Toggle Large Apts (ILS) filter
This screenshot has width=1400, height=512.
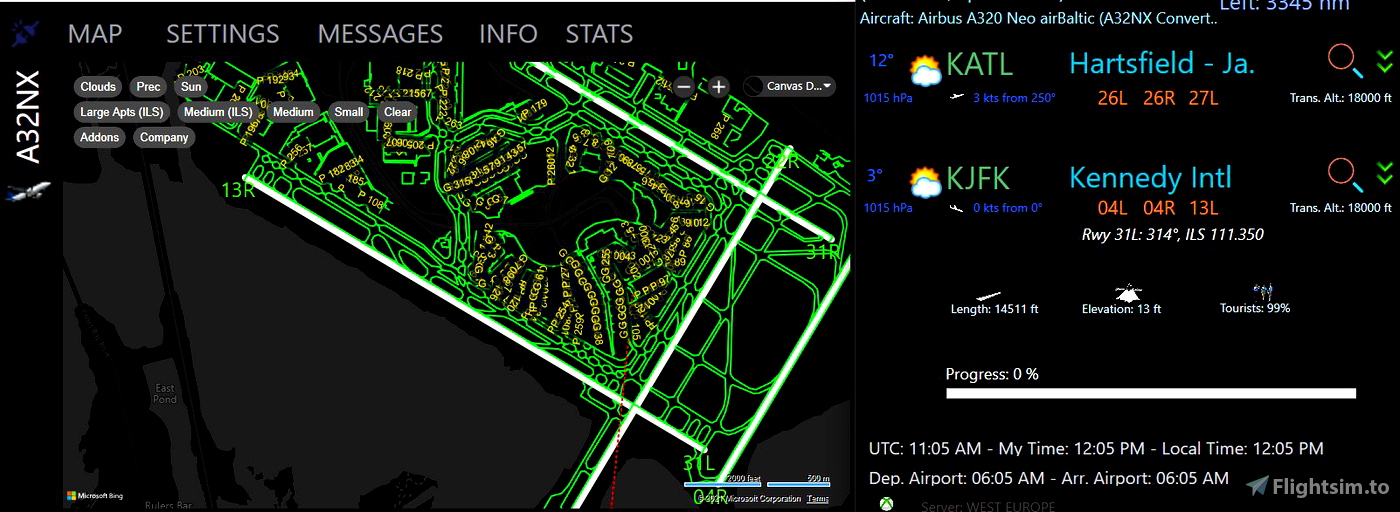(x=122, y=112)
